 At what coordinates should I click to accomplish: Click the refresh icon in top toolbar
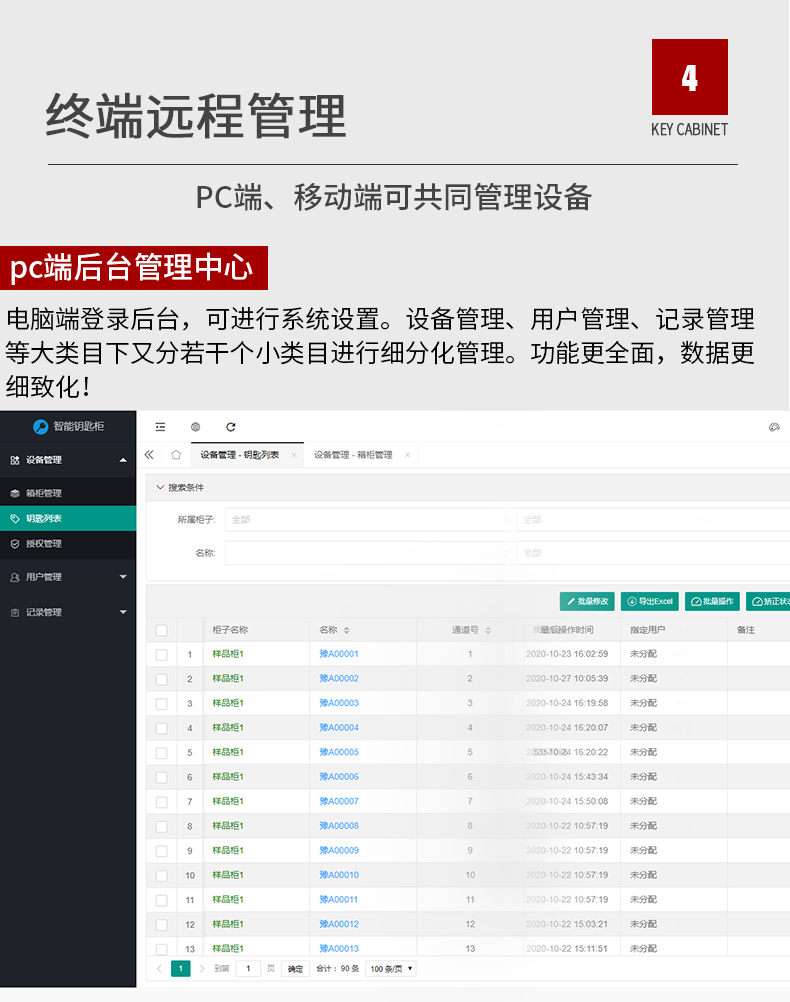pos(230,427)
